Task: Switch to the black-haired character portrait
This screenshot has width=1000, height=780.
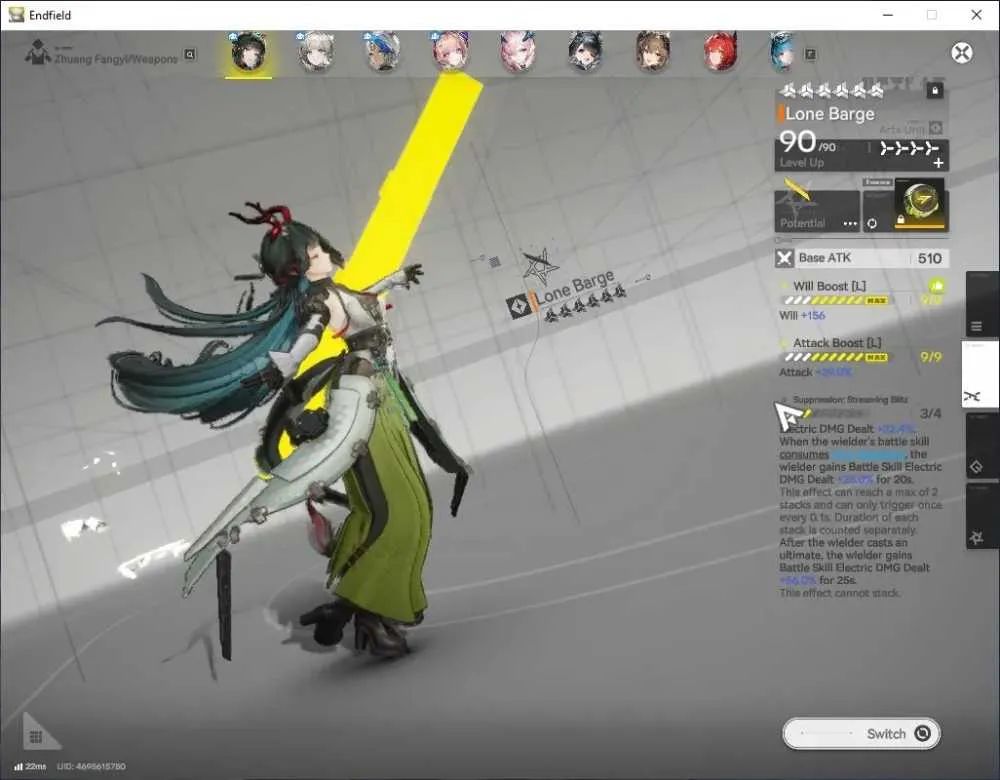Action: tap(585, 51)
